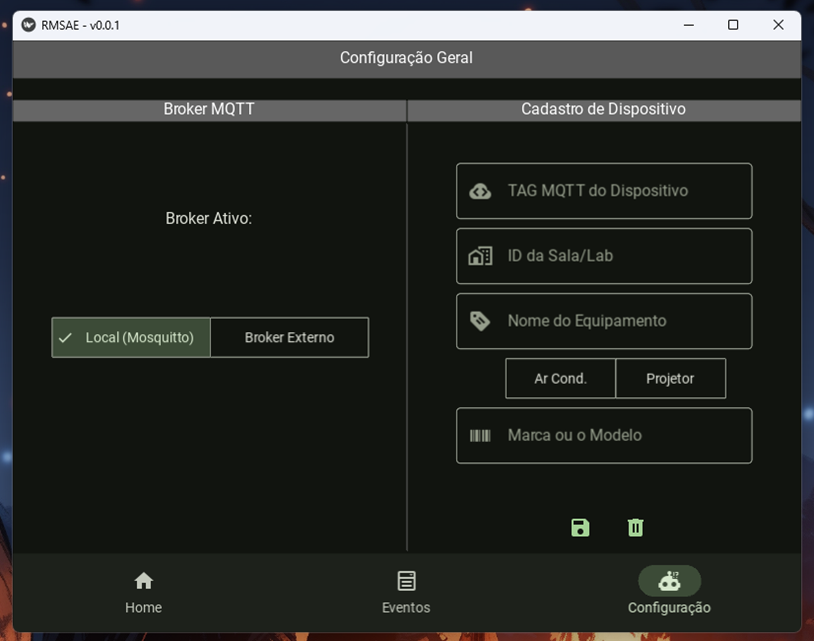Select the Local (Mosquitto) broker option

pyautogui.click(x=131, y=337)
